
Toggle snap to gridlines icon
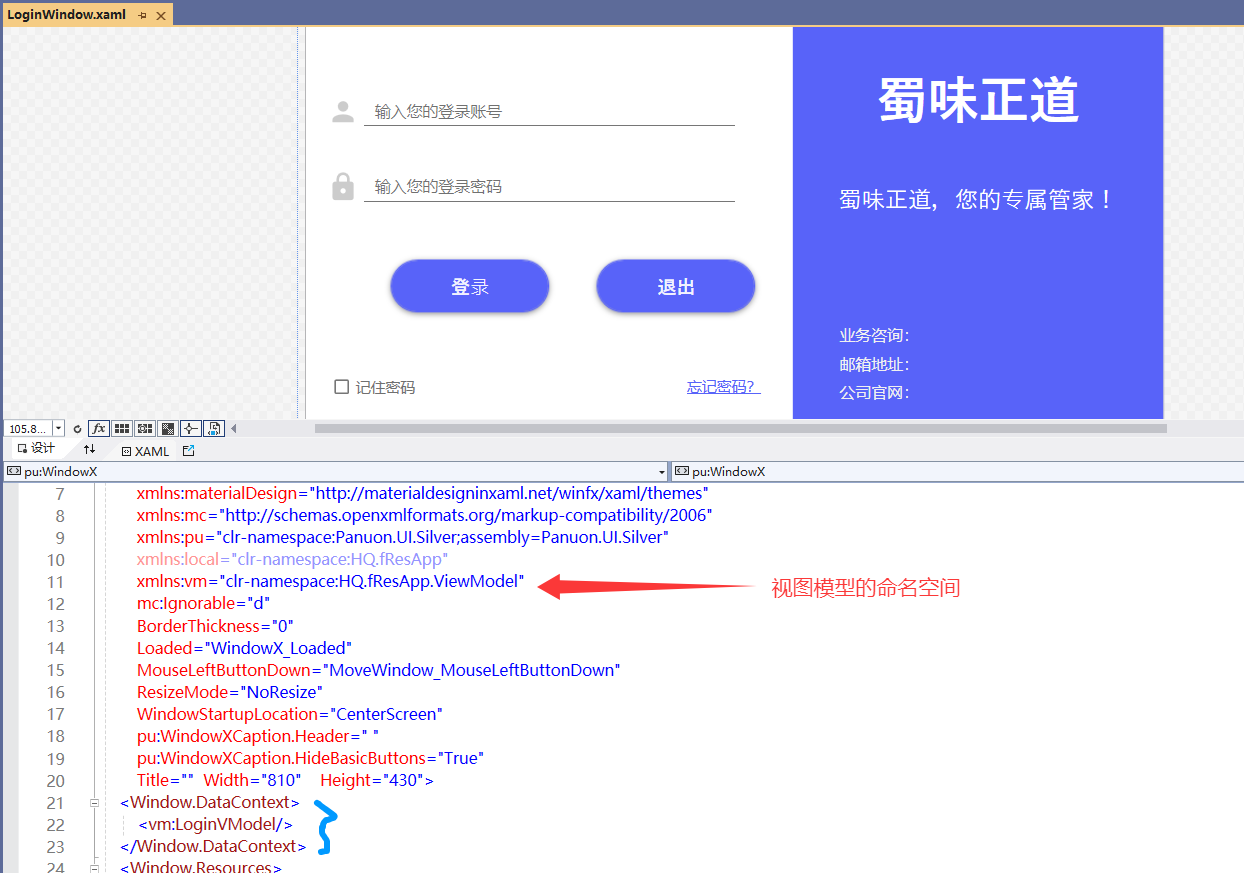coord(145,428)
